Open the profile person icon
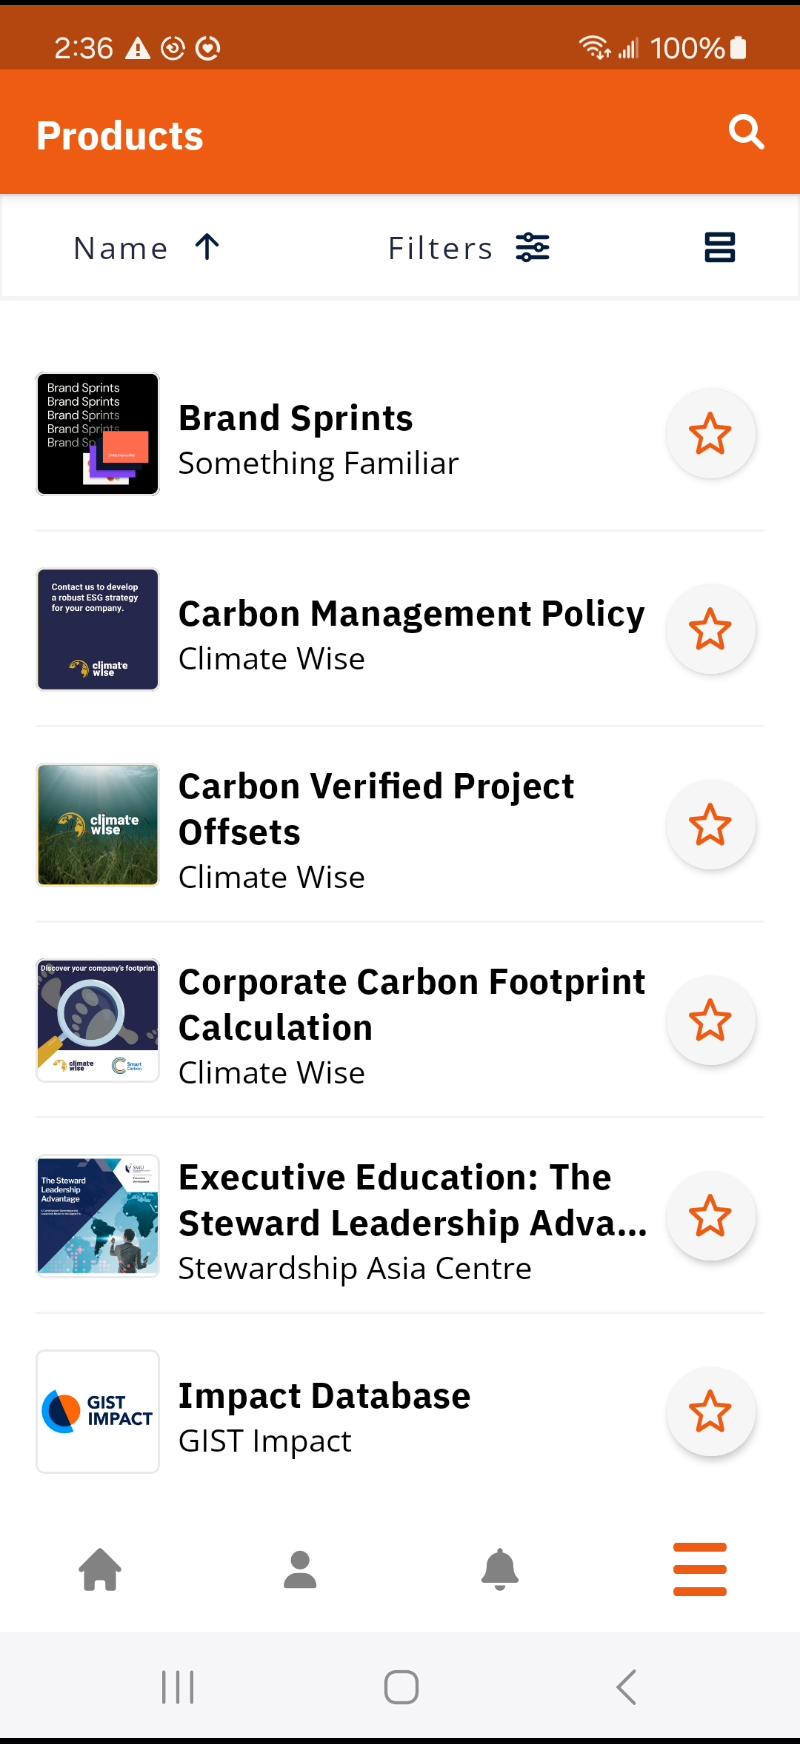The image size is (800, 1744). tap(300, 1569)
